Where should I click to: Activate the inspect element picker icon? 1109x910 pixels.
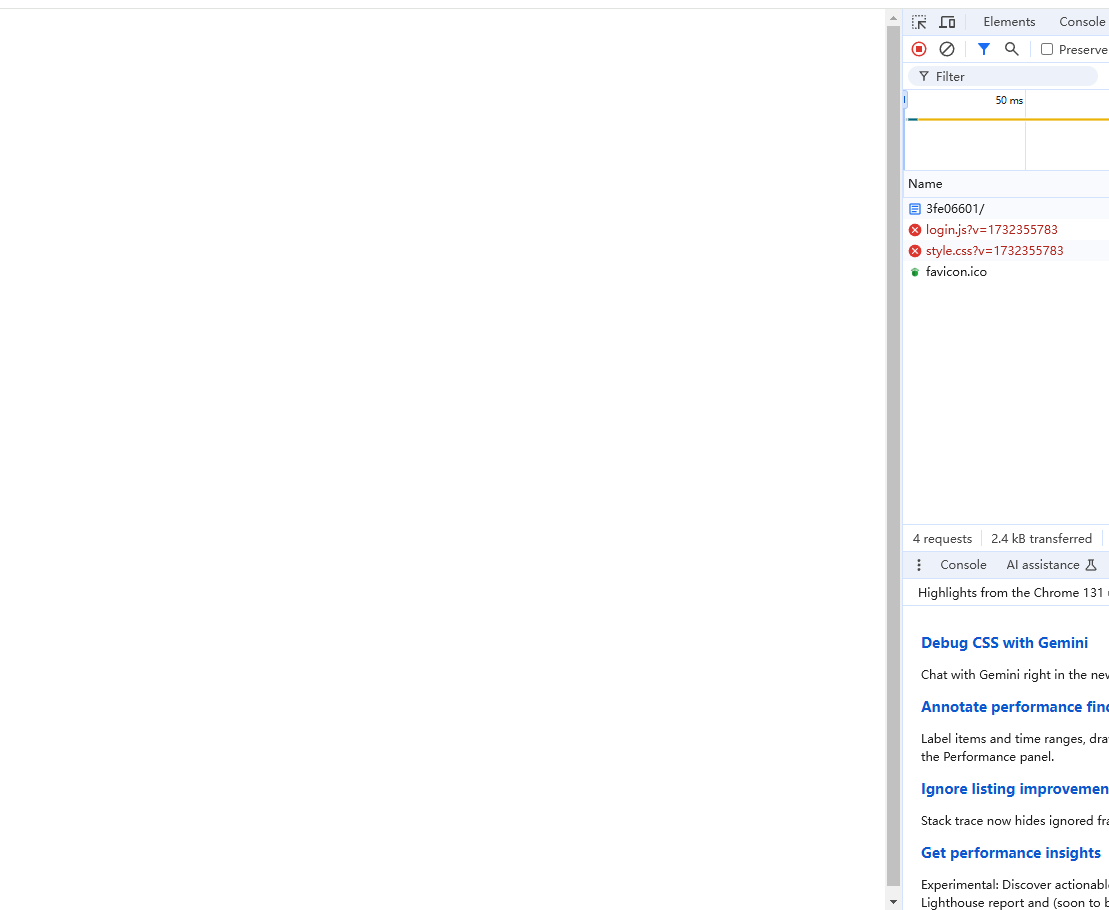pyautogui.click(x=919, y=22)
